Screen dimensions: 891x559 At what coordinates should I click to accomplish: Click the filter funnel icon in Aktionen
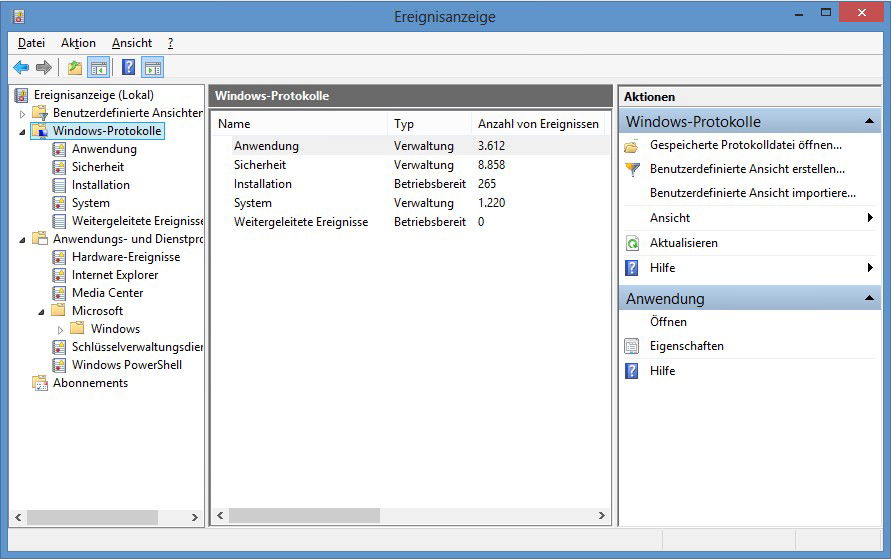pos(632,169)
